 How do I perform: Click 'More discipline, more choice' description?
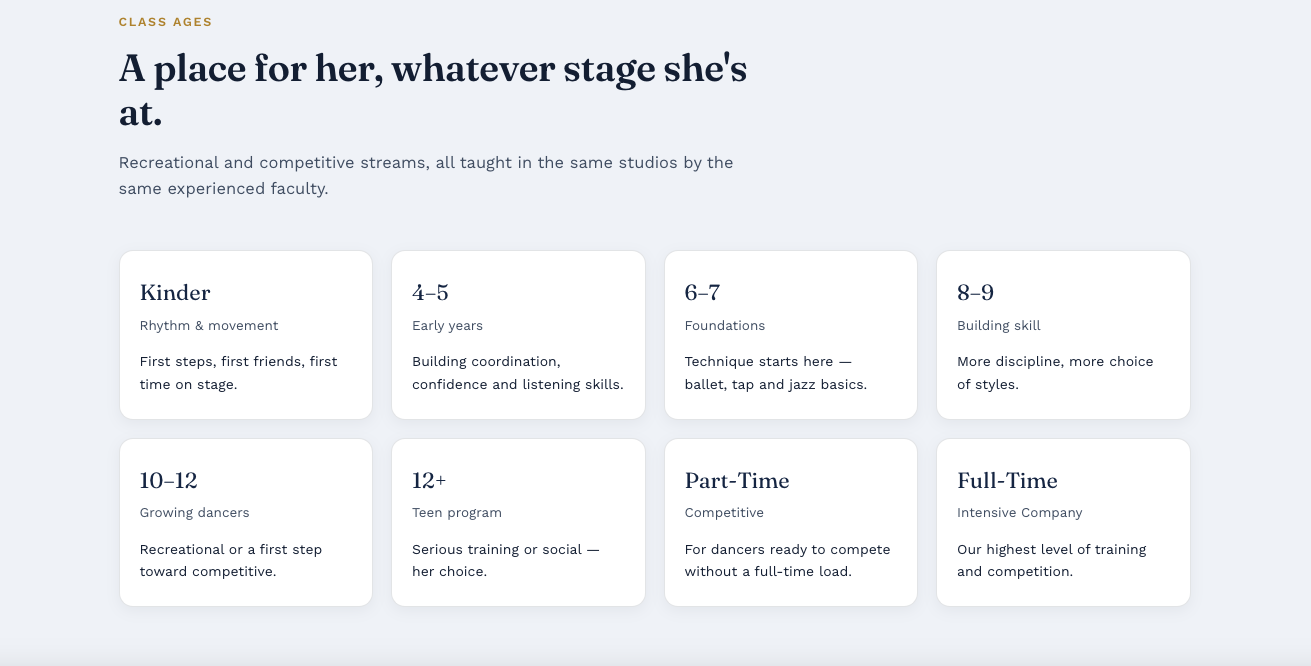pyautogui.click(x=1055, y=372)
